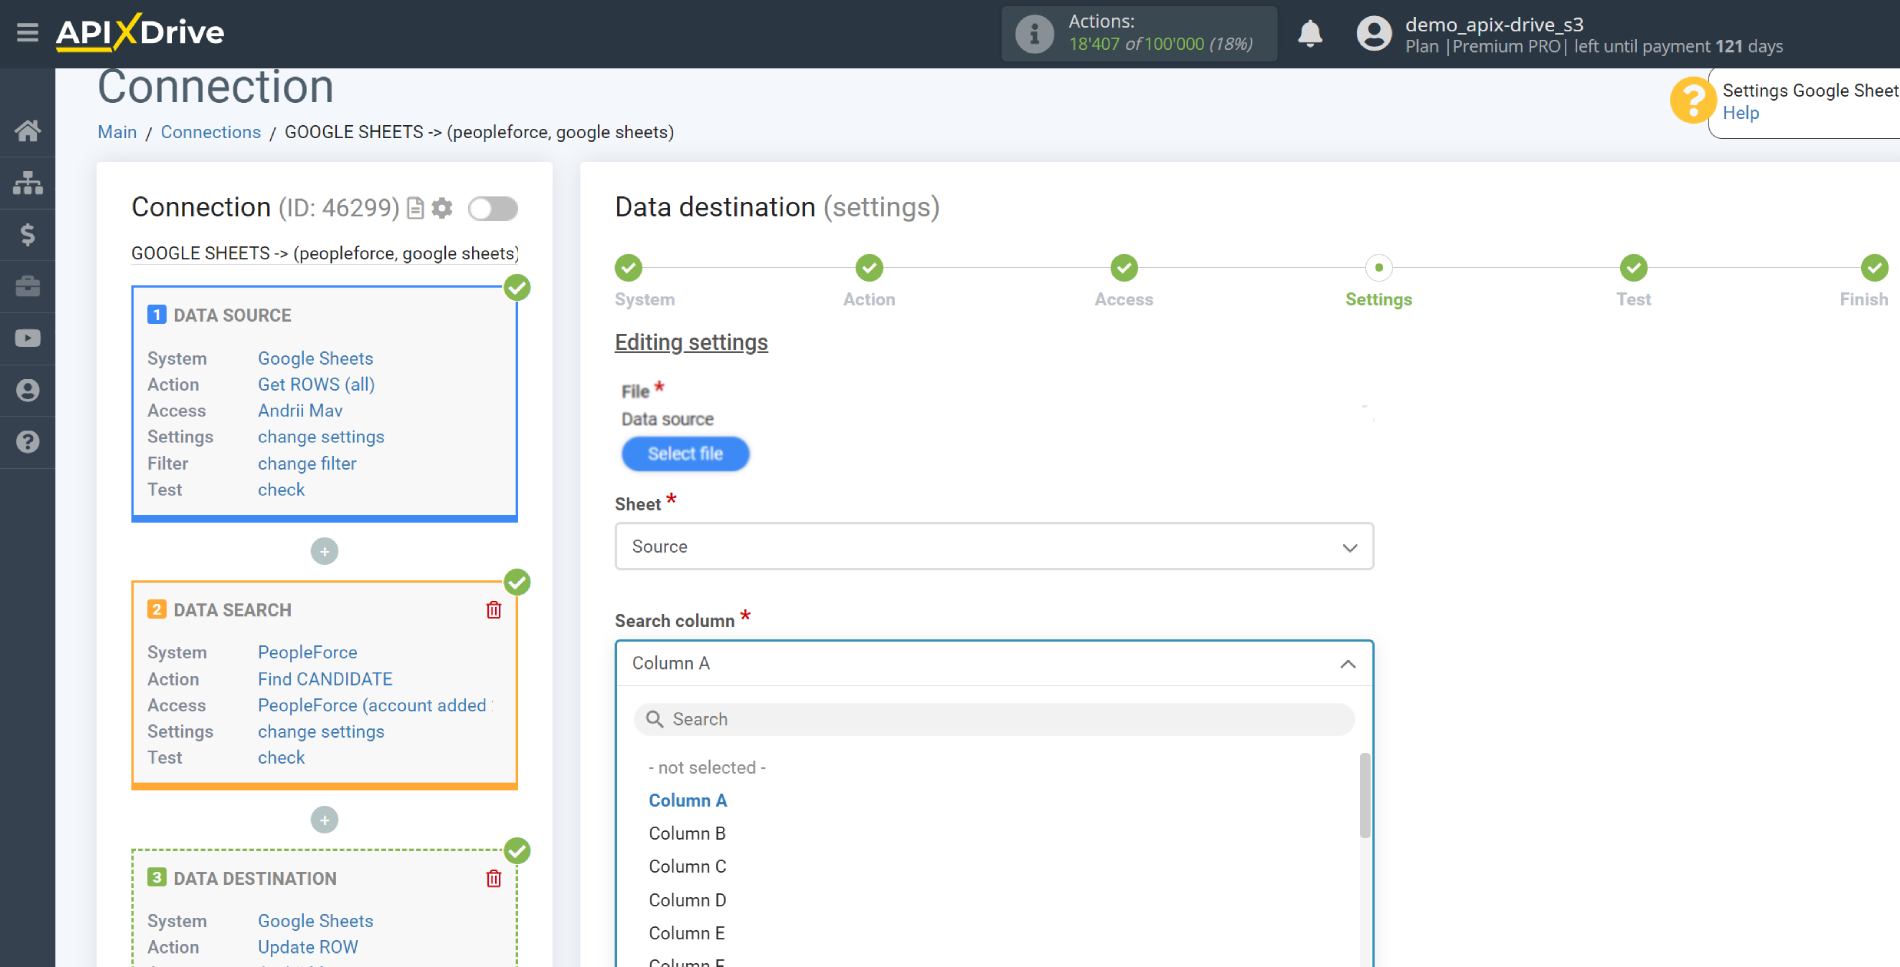Open the briefcase sidebar icon
Image resolution: width=1900 pixels, height=967 pixels.
pyautogui.click(x=28, y=287)
